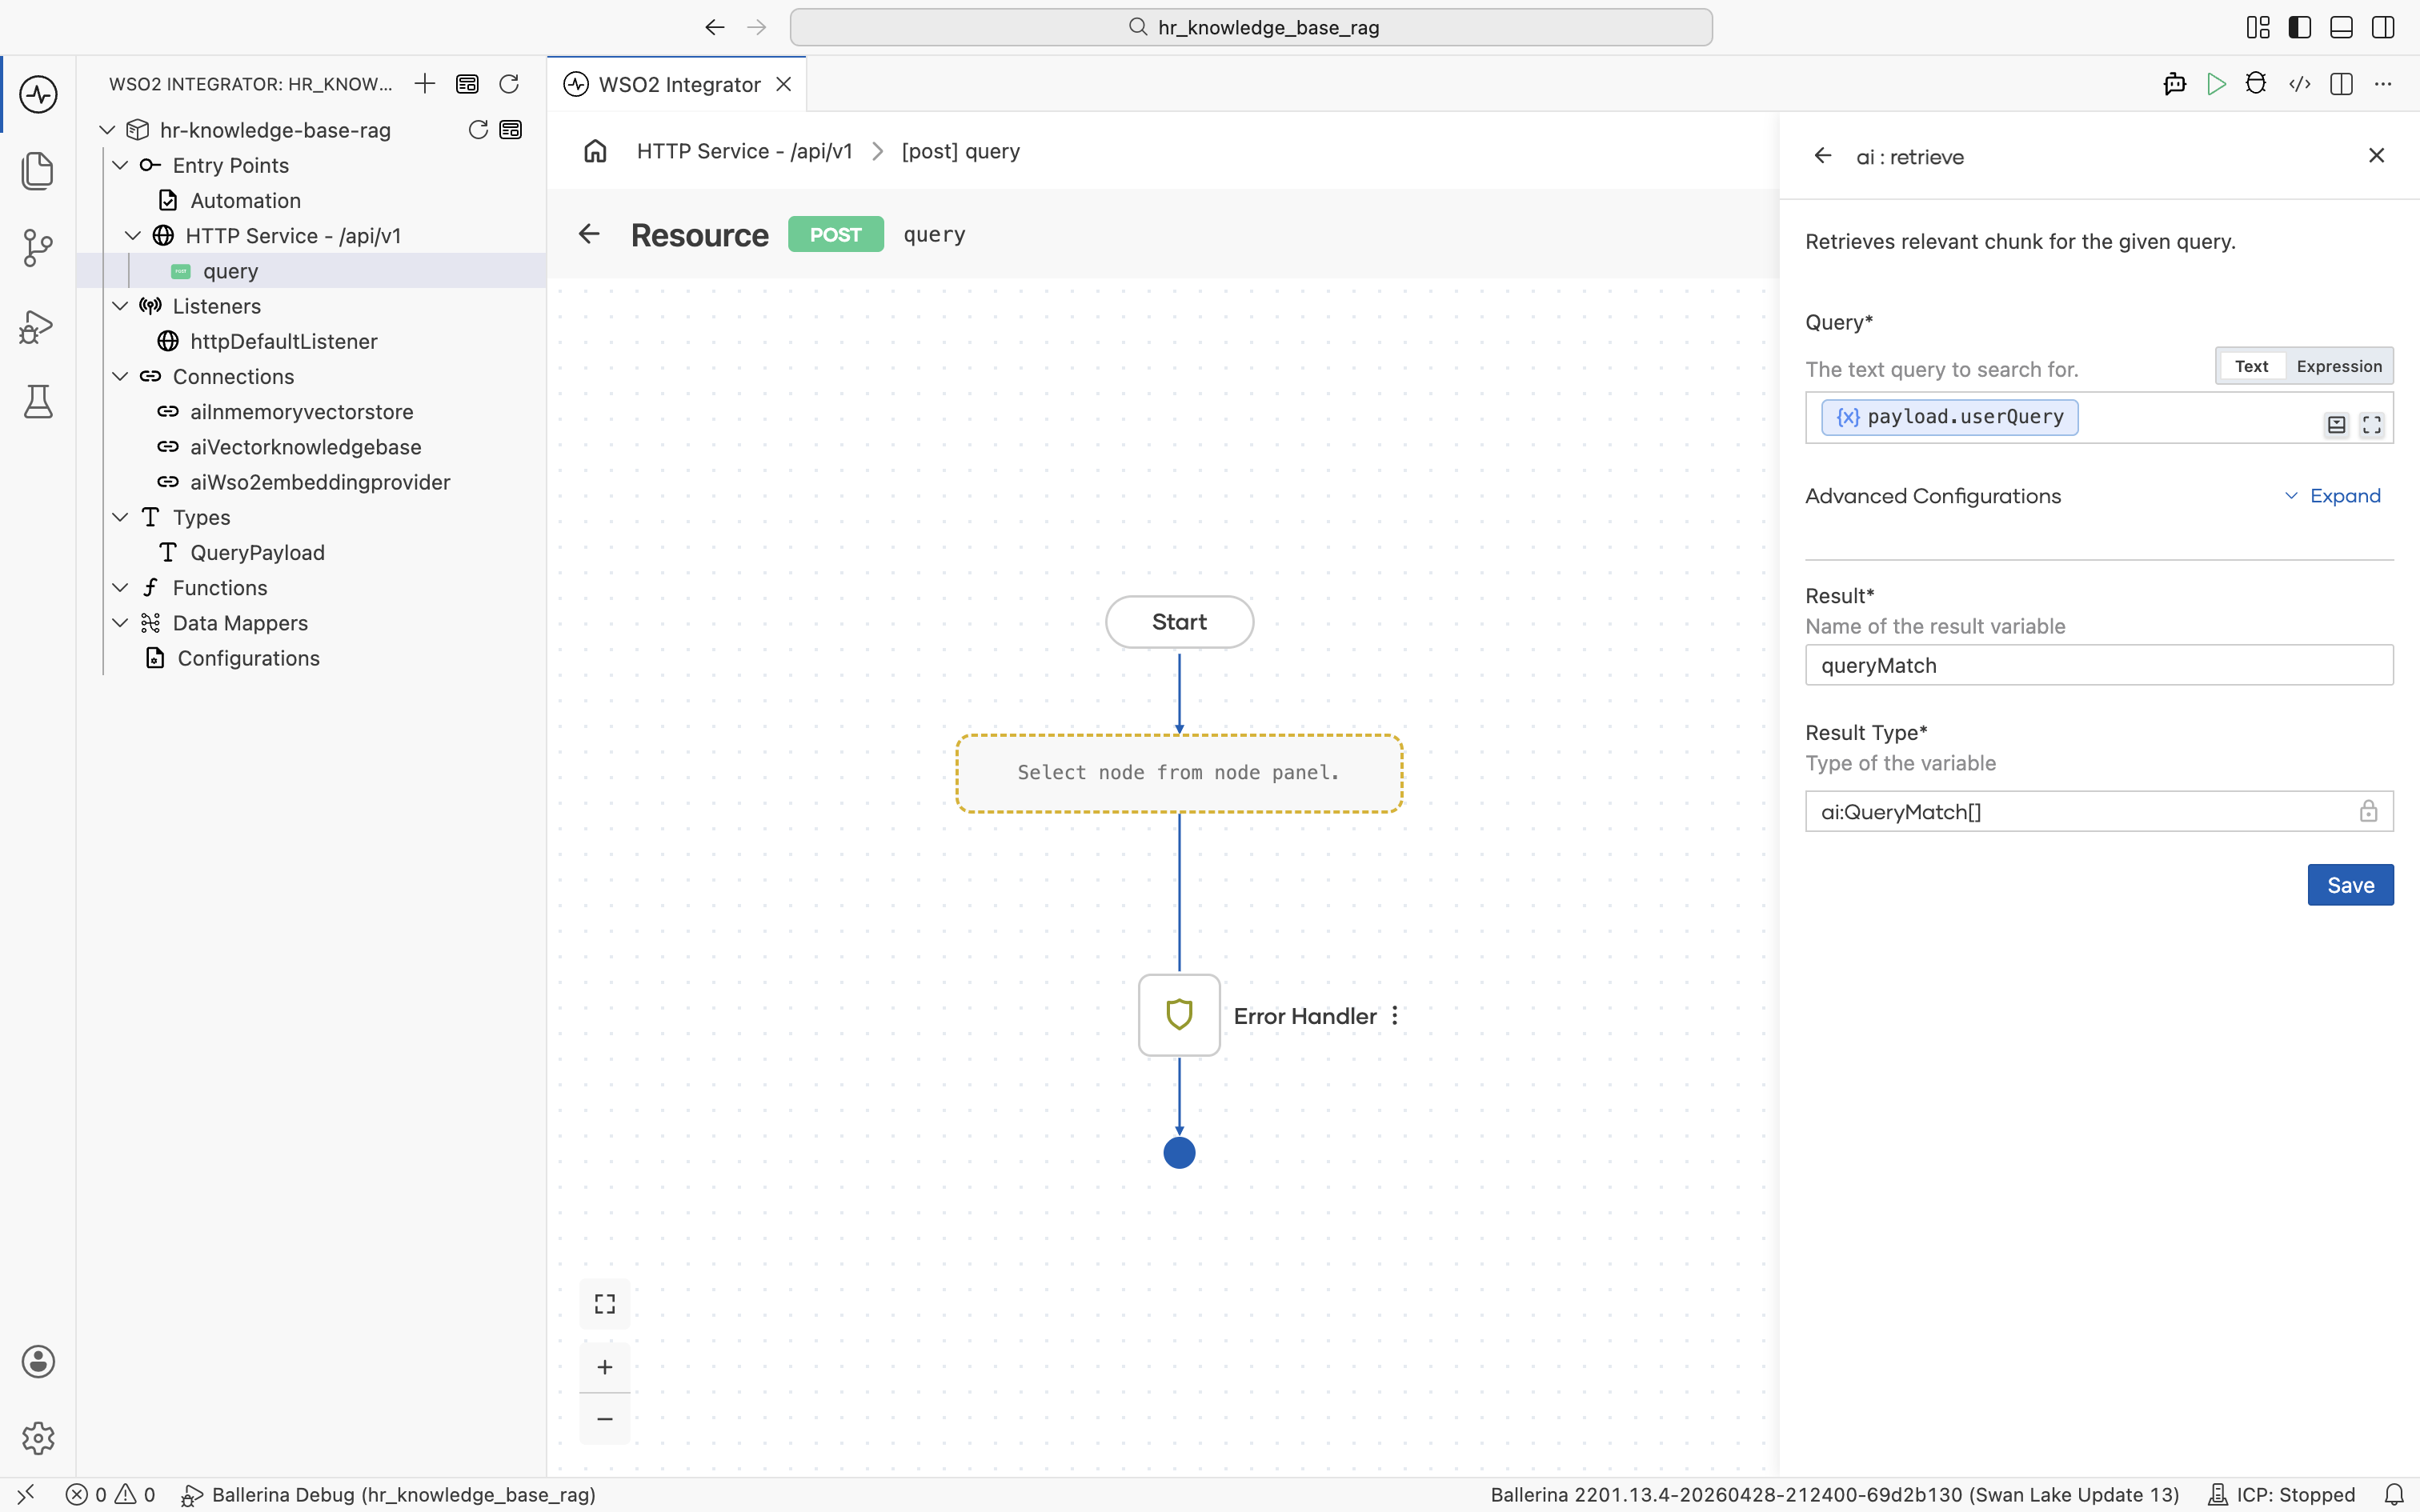This screenshot has width=2420, height=1512.
Task: Open the Manage settings gear
Action: click(38, 1438)
